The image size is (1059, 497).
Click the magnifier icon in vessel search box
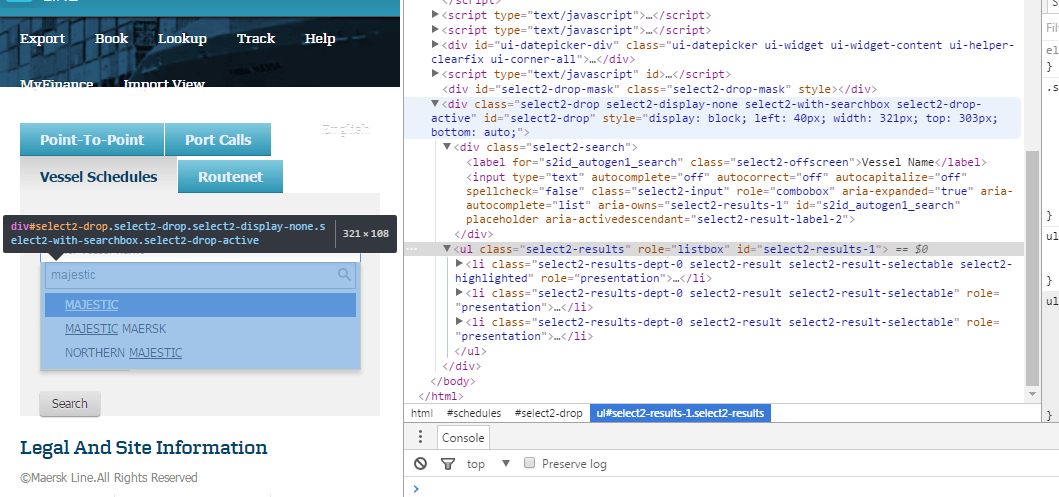pos(345,274)
